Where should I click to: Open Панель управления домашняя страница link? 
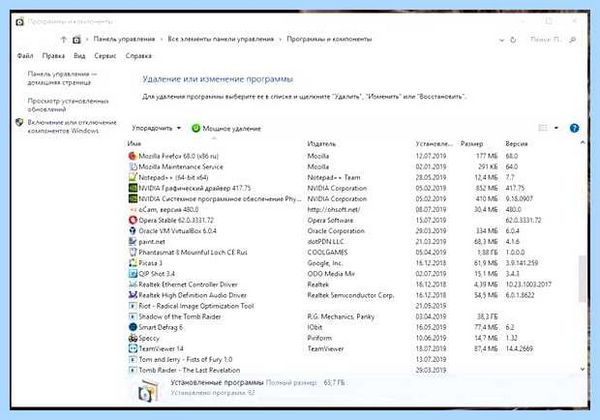[x=62, y=78]
